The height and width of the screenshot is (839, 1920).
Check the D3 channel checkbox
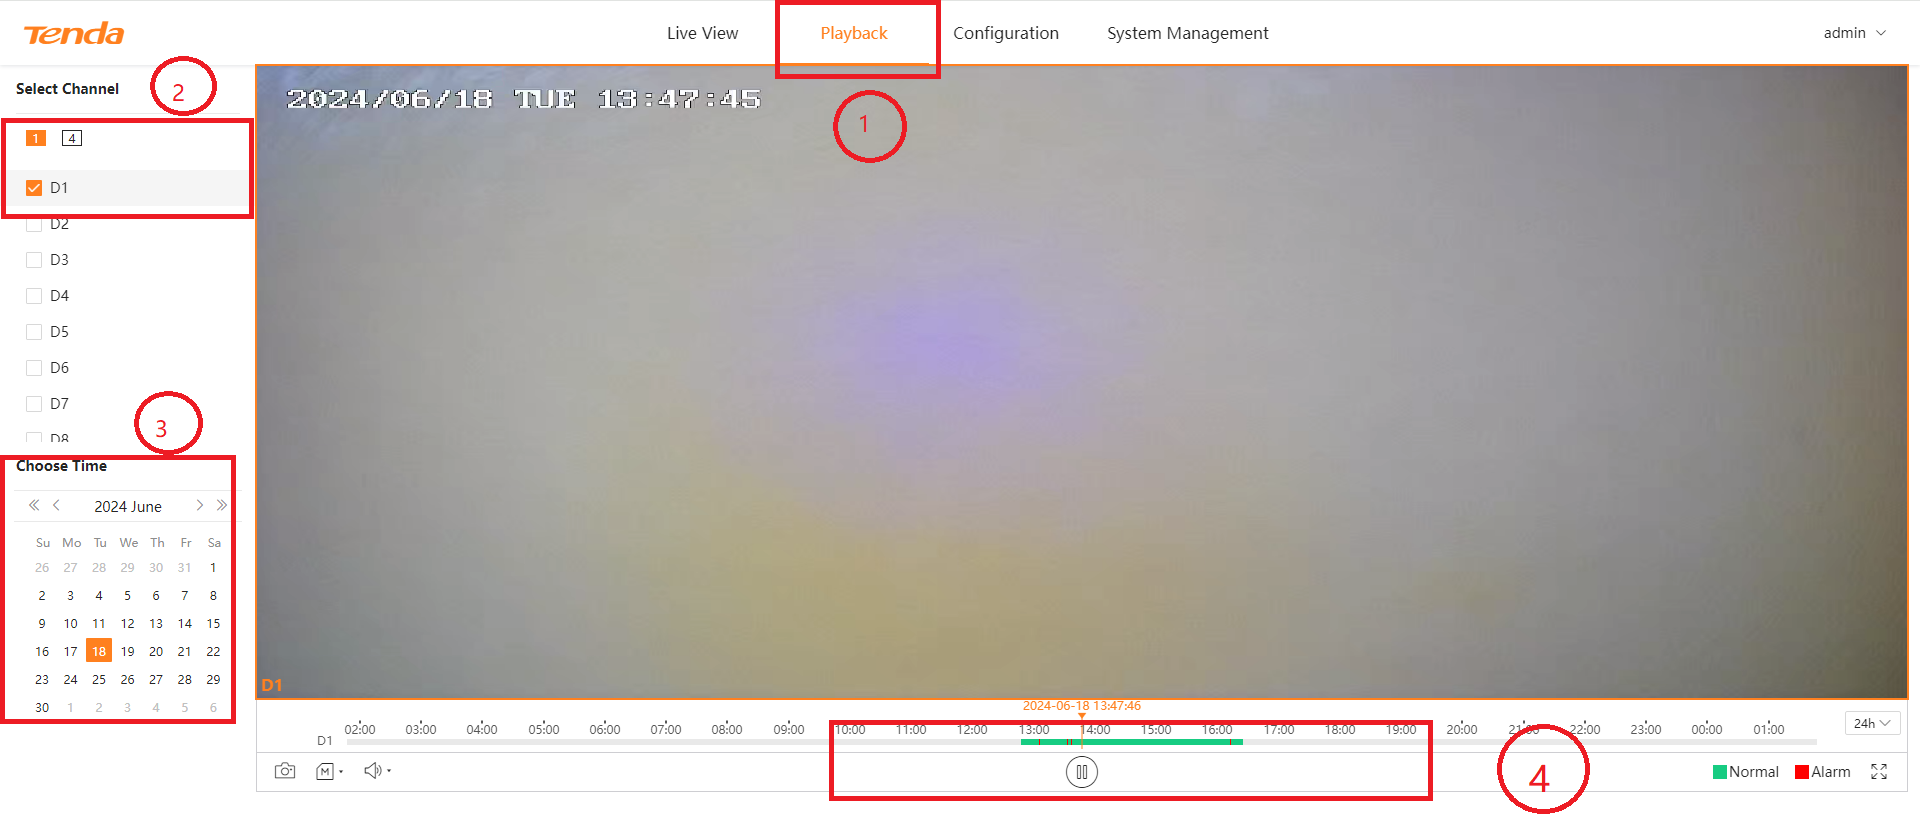(x=34, y=260)
